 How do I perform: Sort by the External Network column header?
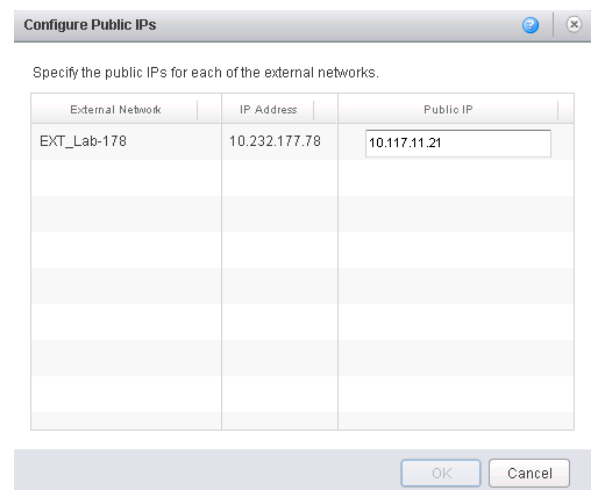point(115,109)
